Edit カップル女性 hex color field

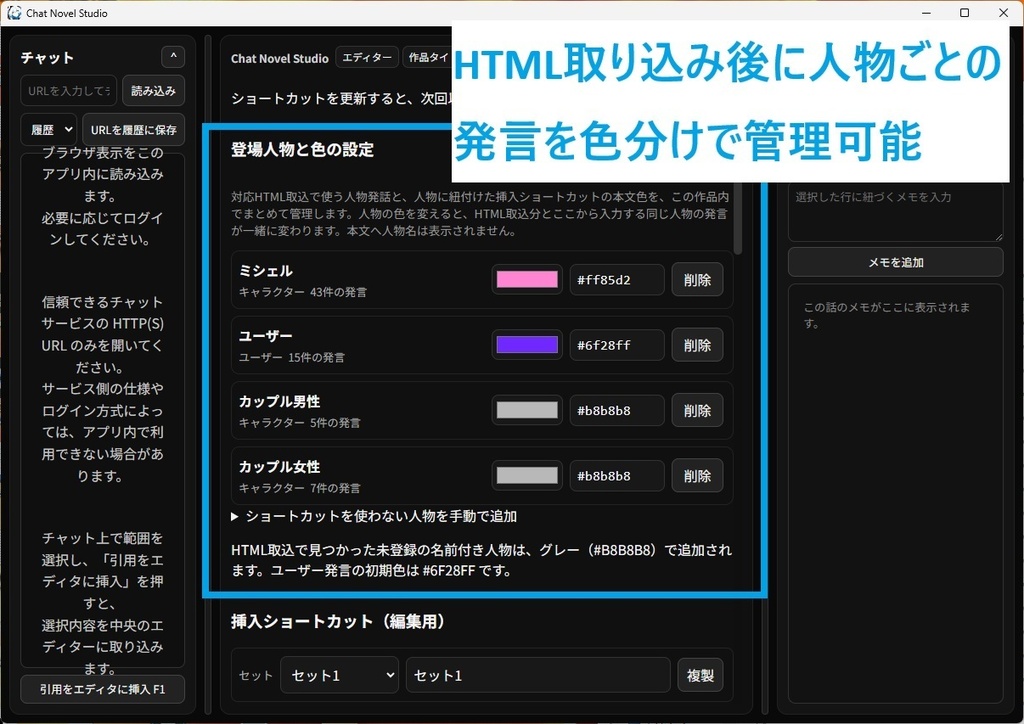[x=616, y=475]
